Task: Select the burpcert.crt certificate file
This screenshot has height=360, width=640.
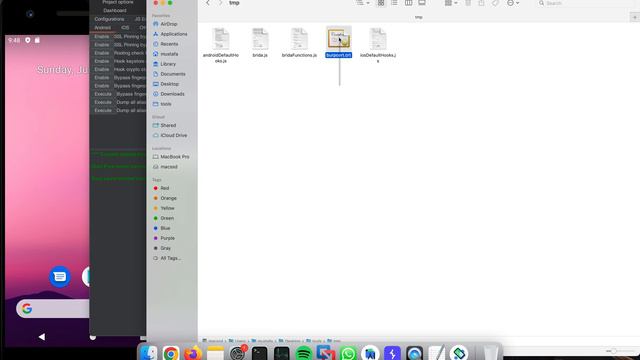Action: tap(339, 42)
